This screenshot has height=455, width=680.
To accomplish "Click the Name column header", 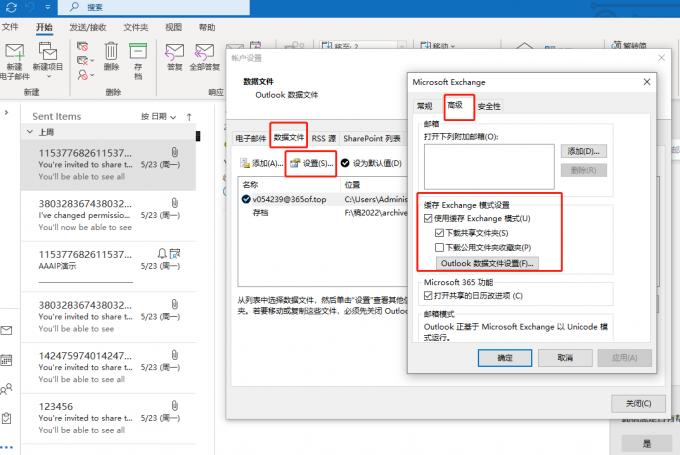I will tap(289, 185).
